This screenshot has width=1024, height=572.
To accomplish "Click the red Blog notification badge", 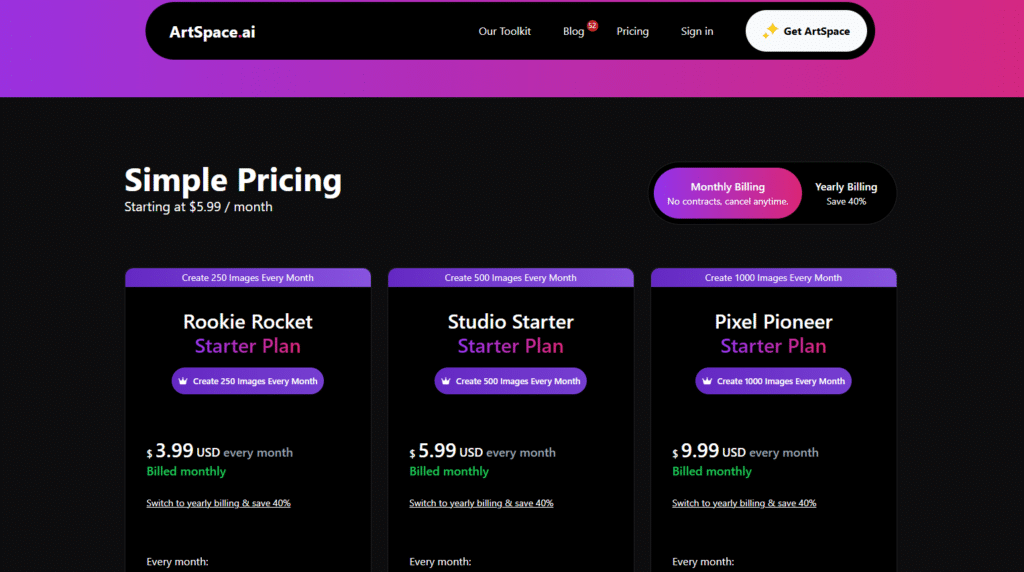I will [592, 25].
